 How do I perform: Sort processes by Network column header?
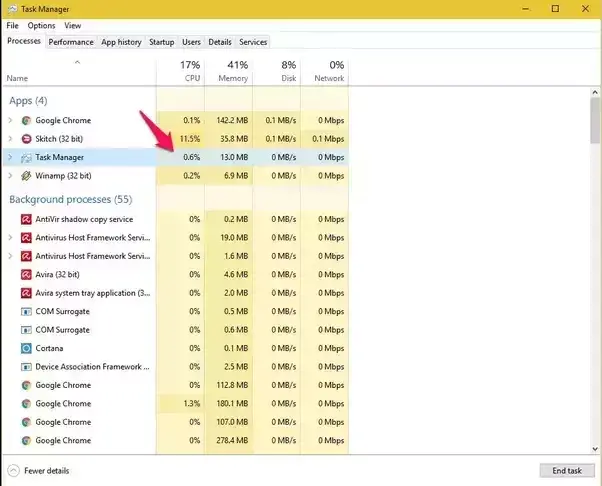click(x=324, y=71)
